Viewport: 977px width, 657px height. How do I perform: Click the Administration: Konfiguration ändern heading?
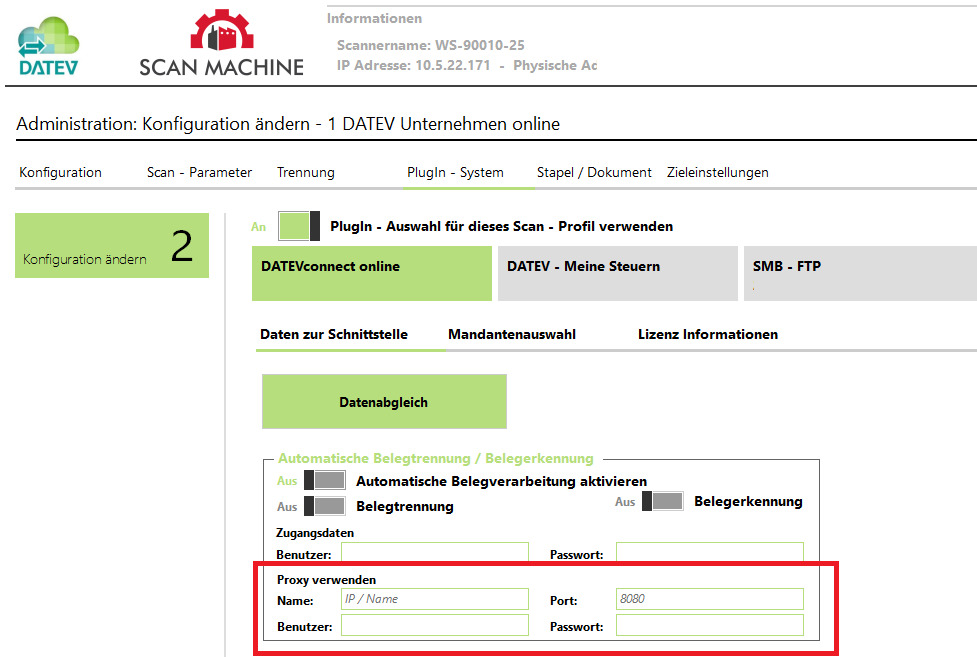point(288,124)
